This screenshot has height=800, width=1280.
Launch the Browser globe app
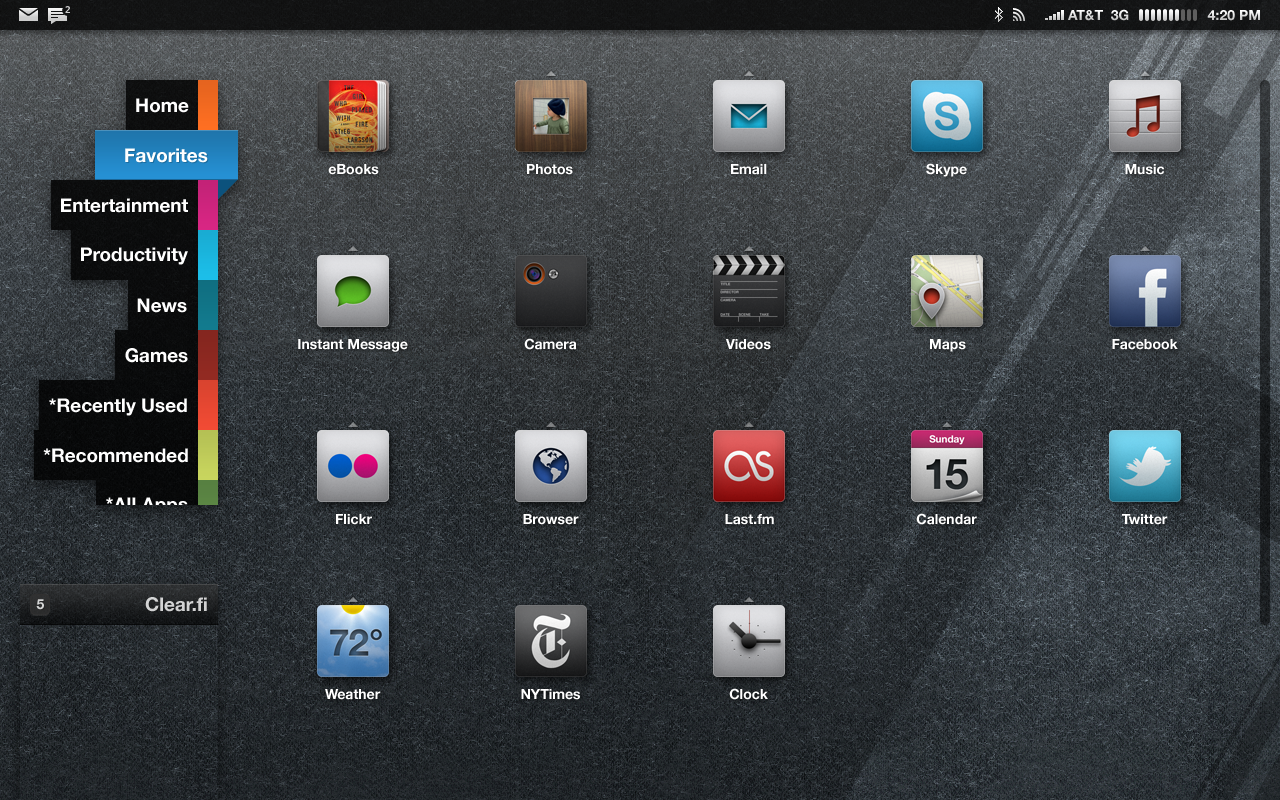click(x=551, y=466)
